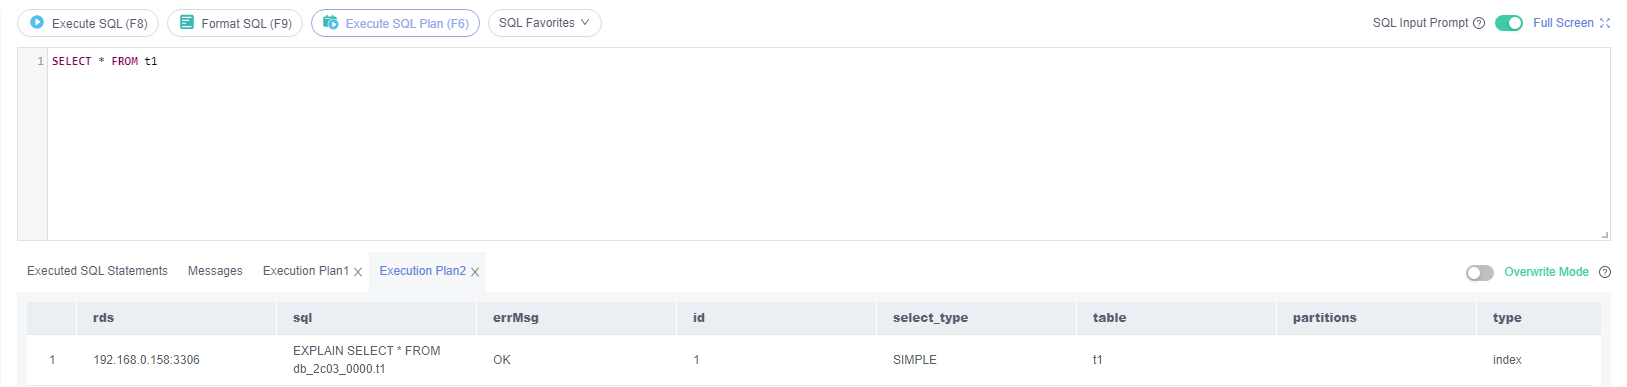Click the Execute SQL play icon
This screenshot has height=387, width=1627.
click(37, 22)
